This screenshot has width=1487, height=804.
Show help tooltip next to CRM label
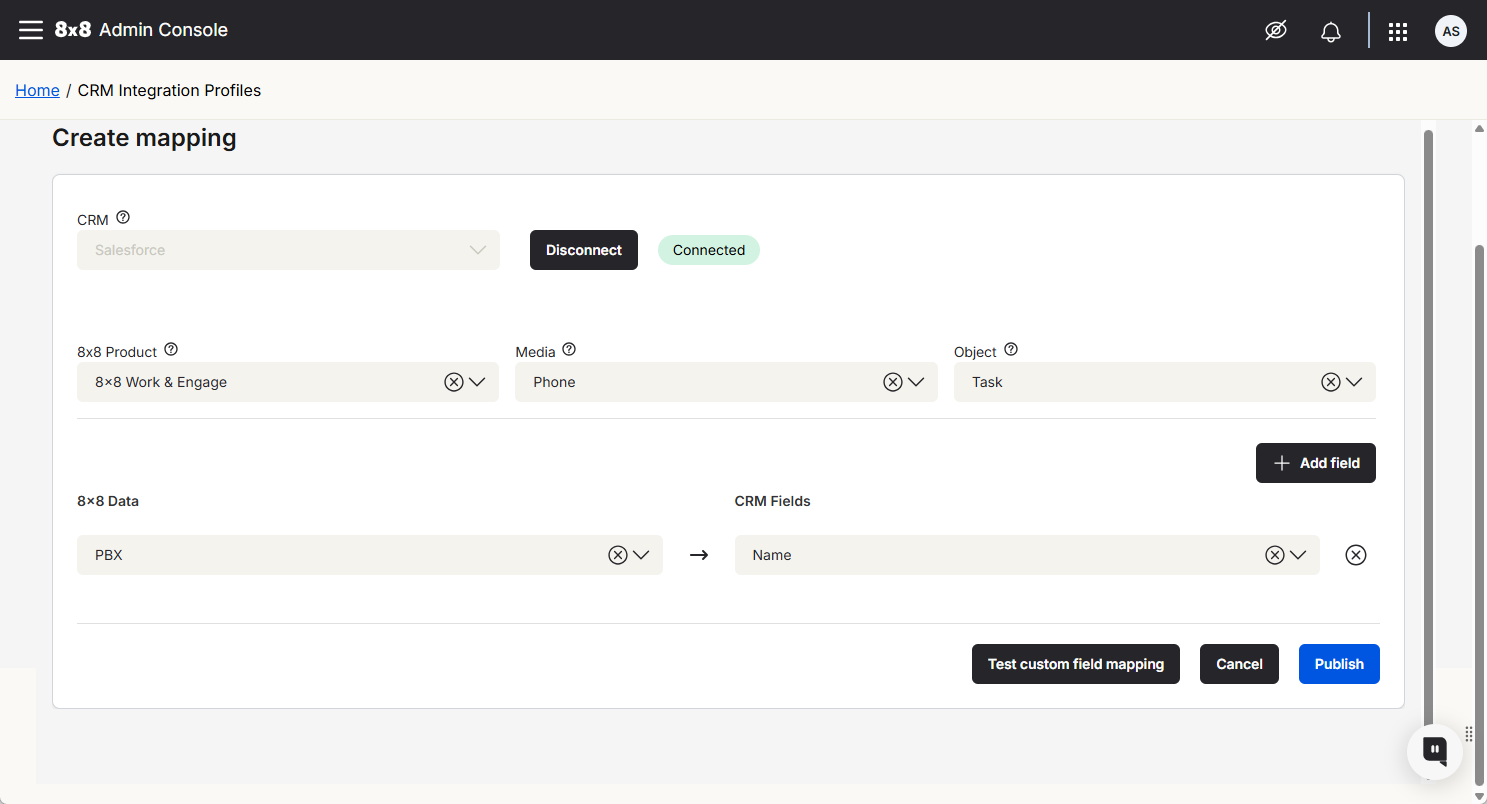[x=123, y=217]
